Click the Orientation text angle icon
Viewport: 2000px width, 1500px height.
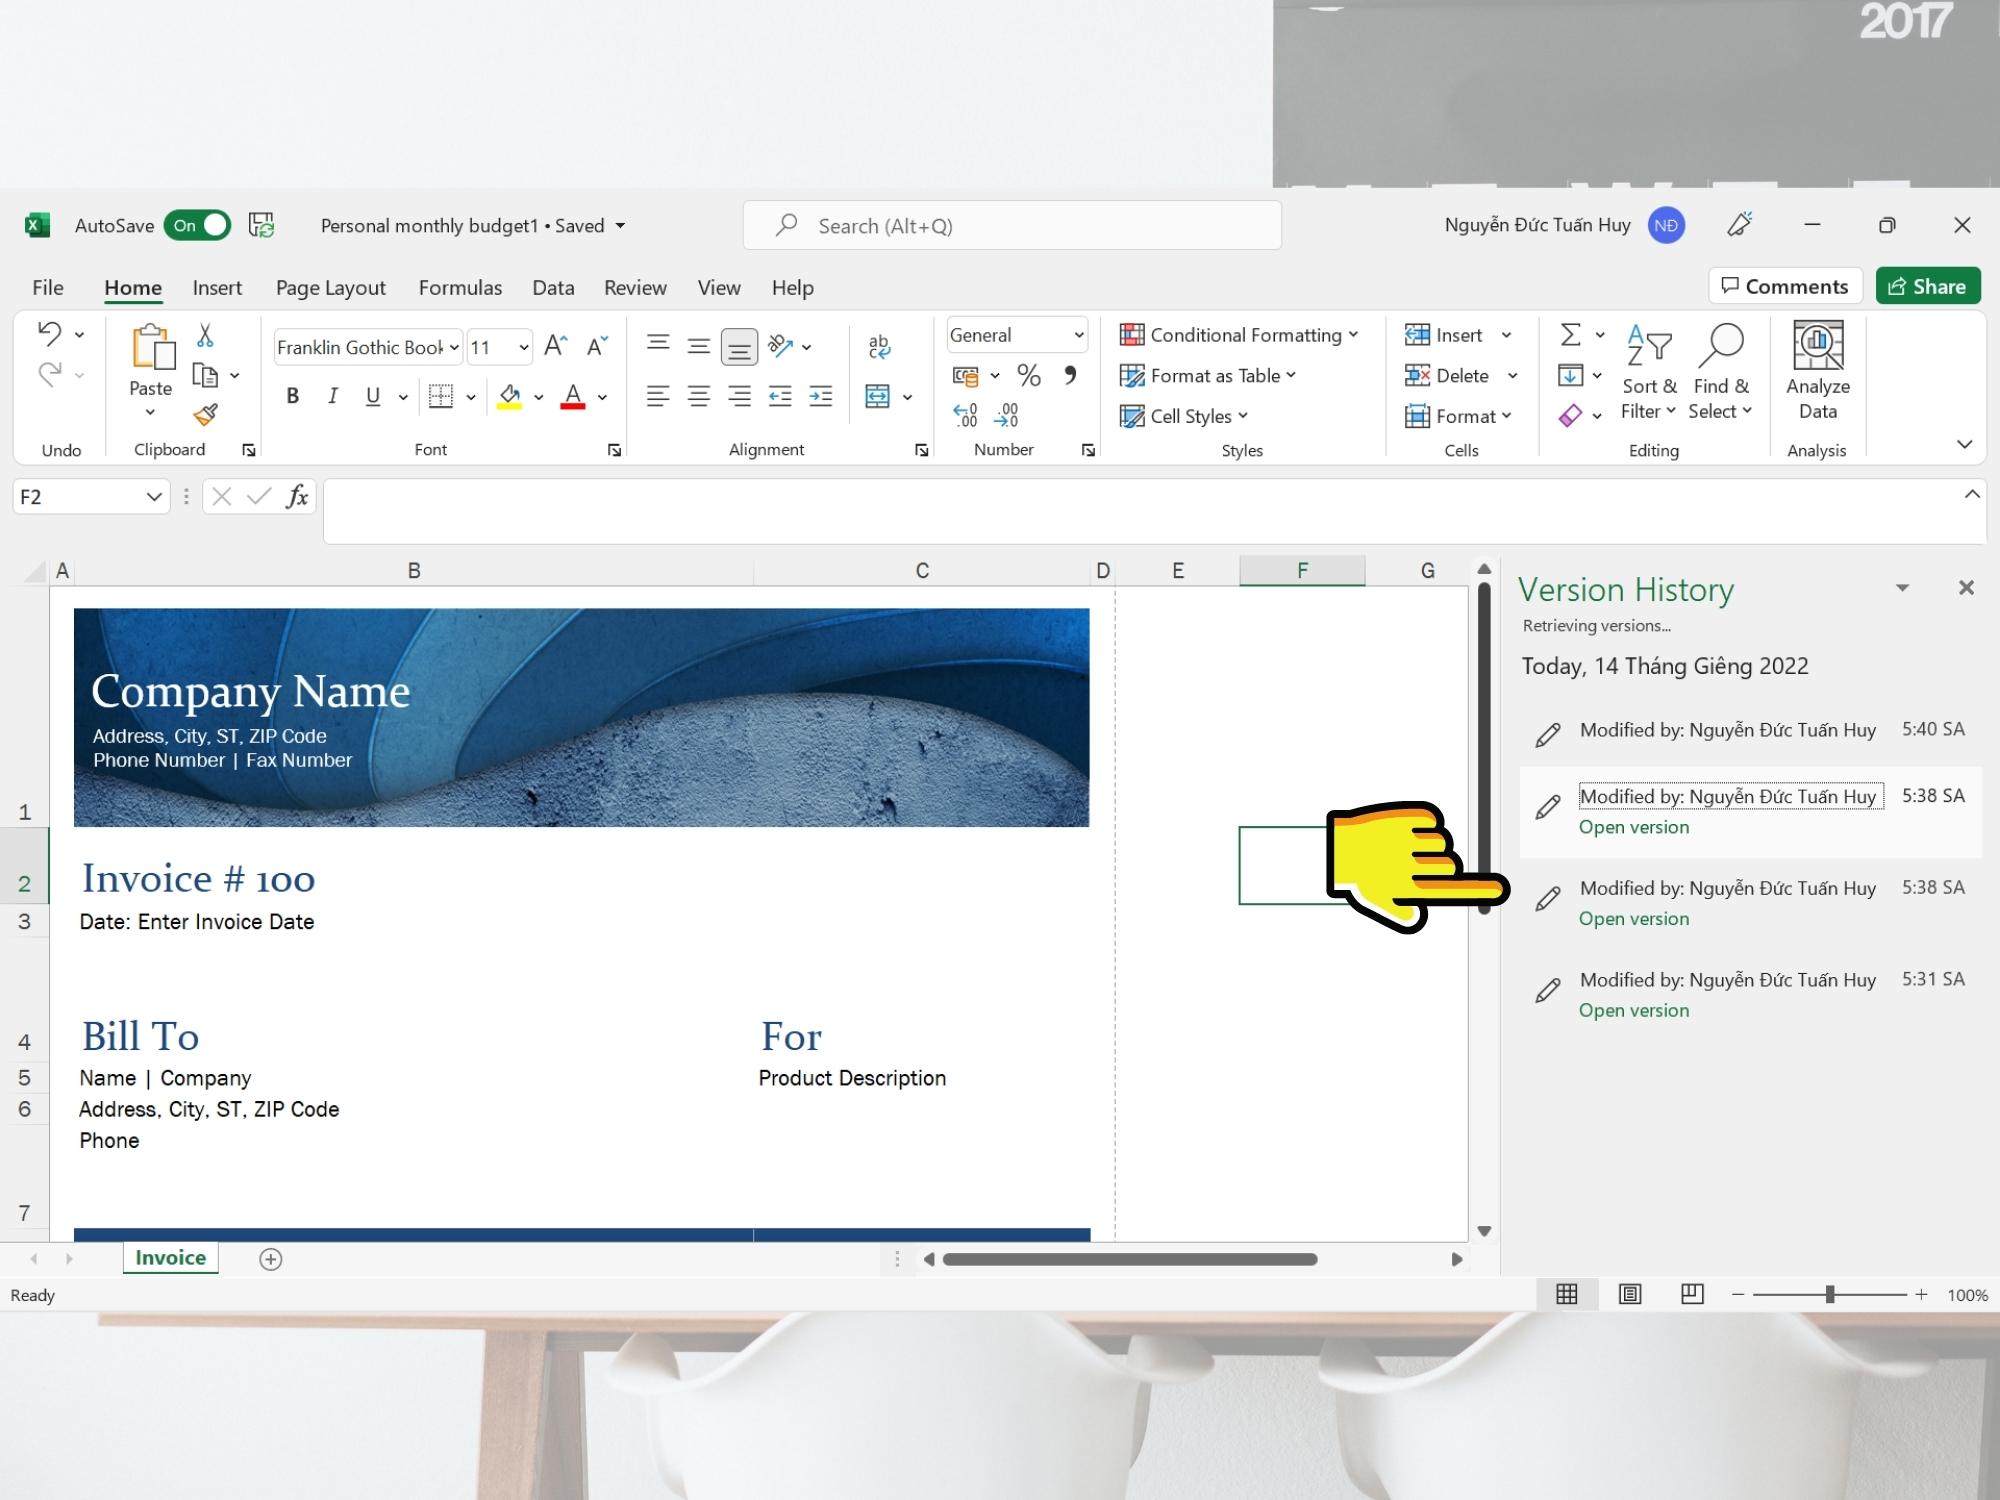pyautogui.click(x=781, y=347)
